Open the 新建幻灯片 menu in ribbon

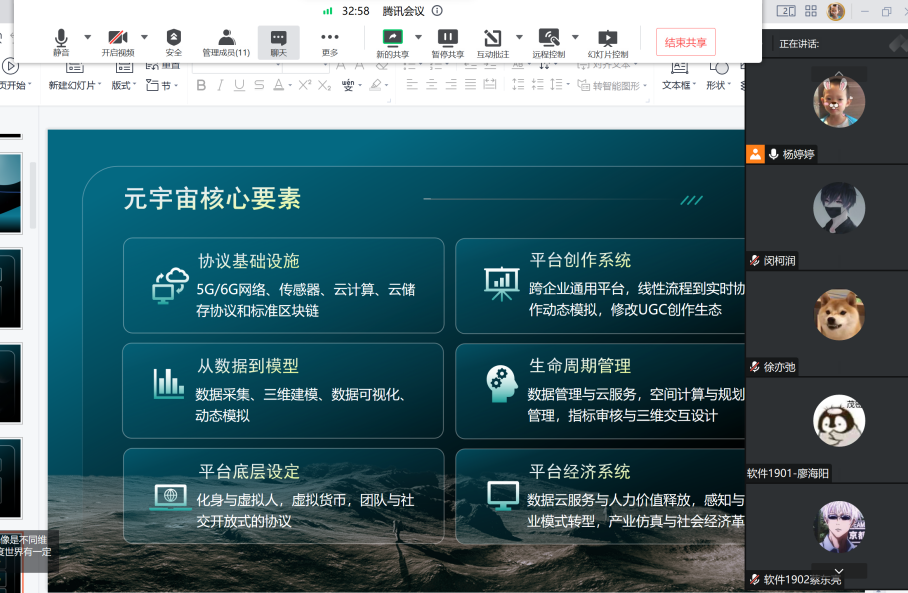(x=75, y=86)
